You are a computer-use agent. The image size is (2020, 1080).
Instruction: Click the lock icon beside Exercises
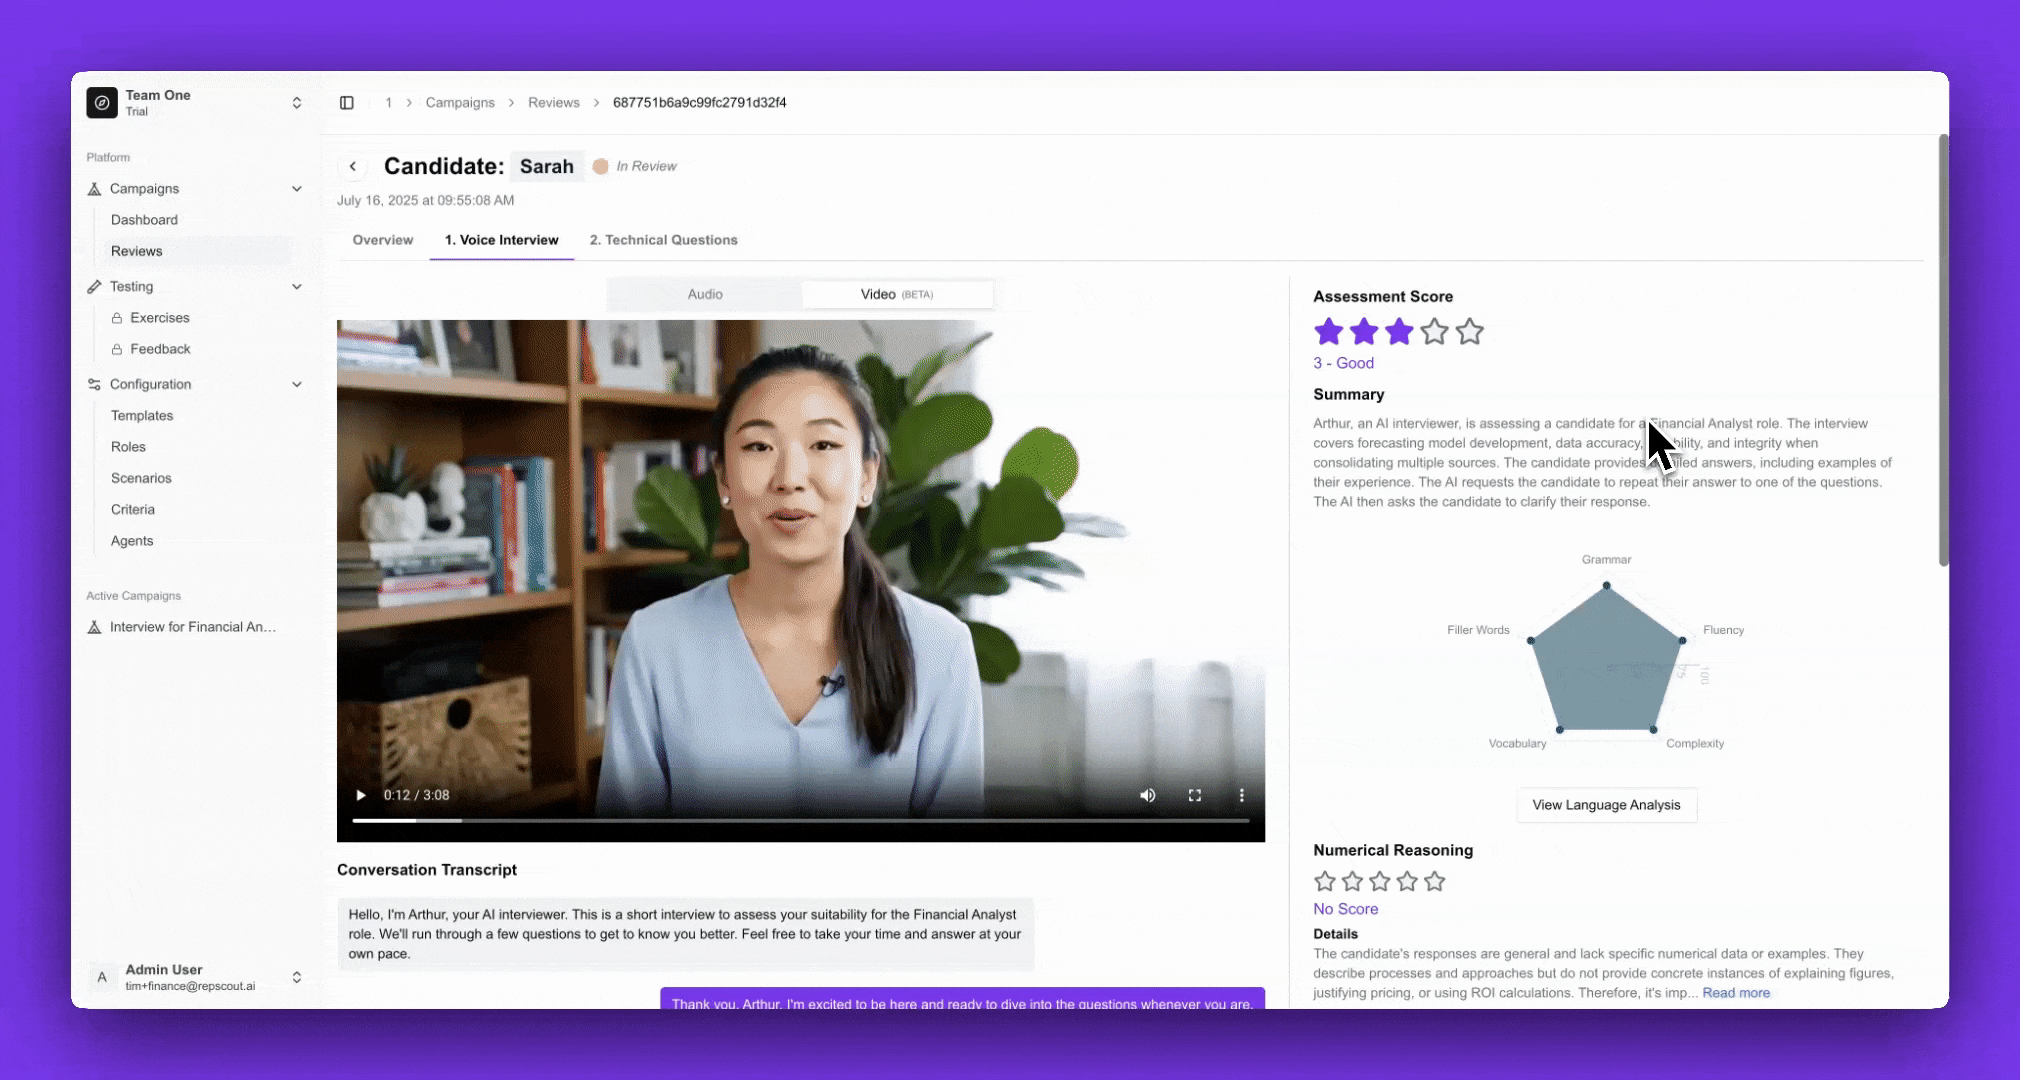point(117,318)
